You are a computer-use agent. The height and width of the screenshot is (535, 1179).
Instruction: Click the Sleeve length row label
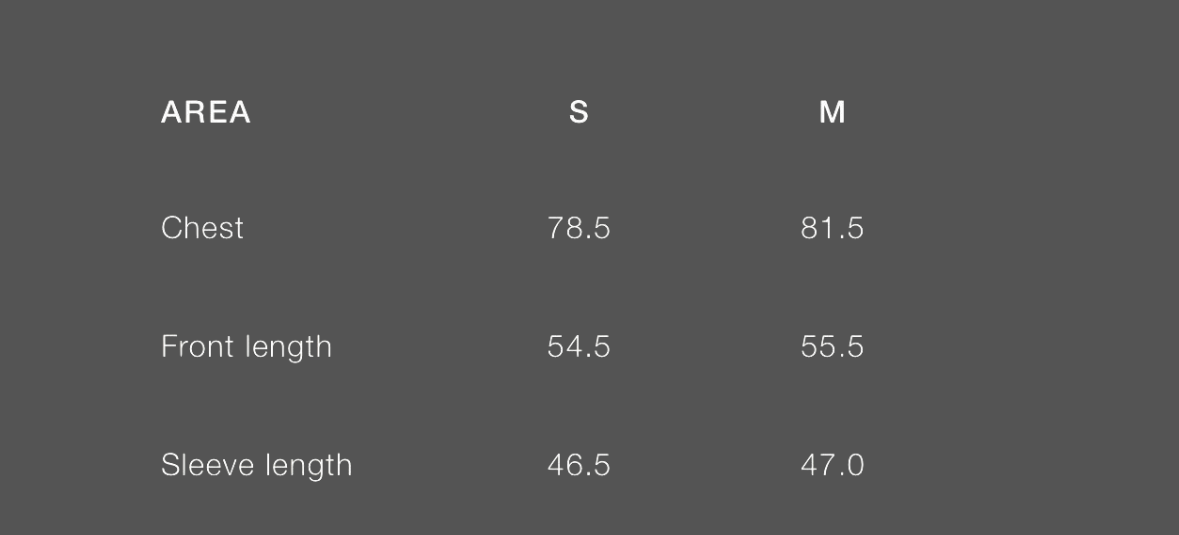(x=256, y=465)
